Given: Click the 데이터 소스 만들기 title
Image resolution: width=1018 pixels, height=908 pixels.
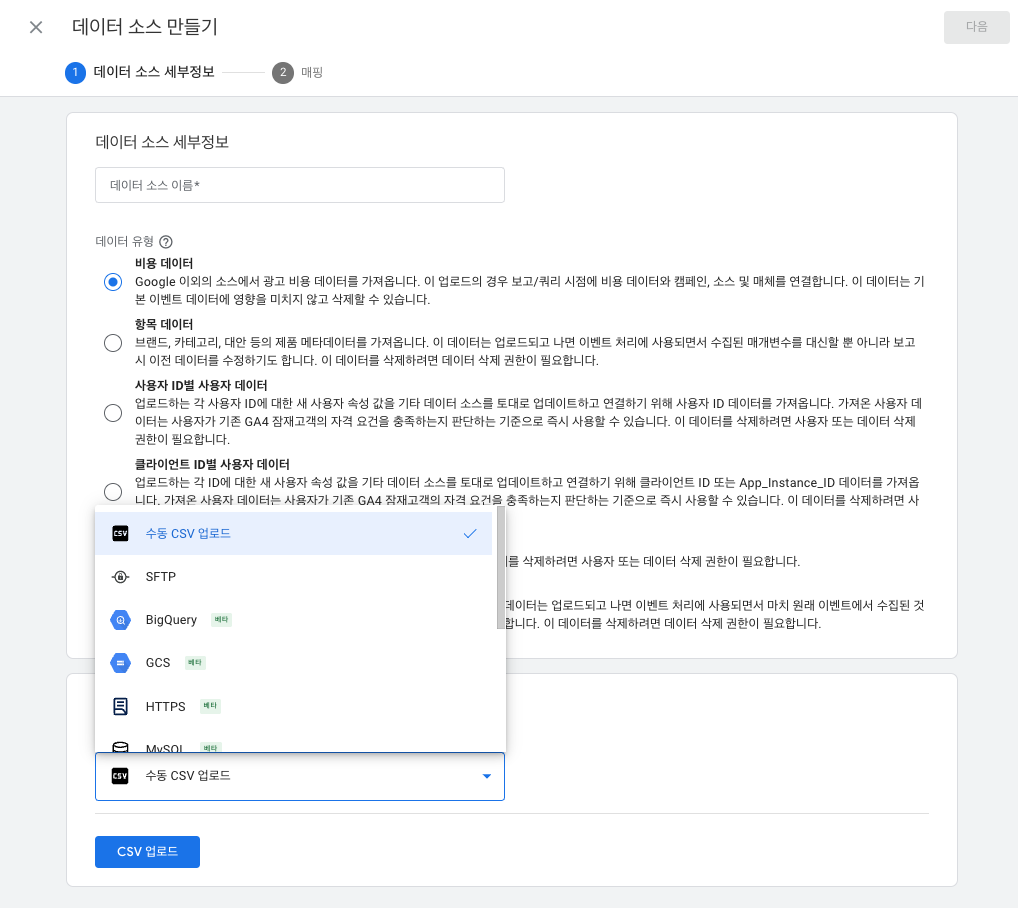Looking at the screenshot, I should coord(145,27).
